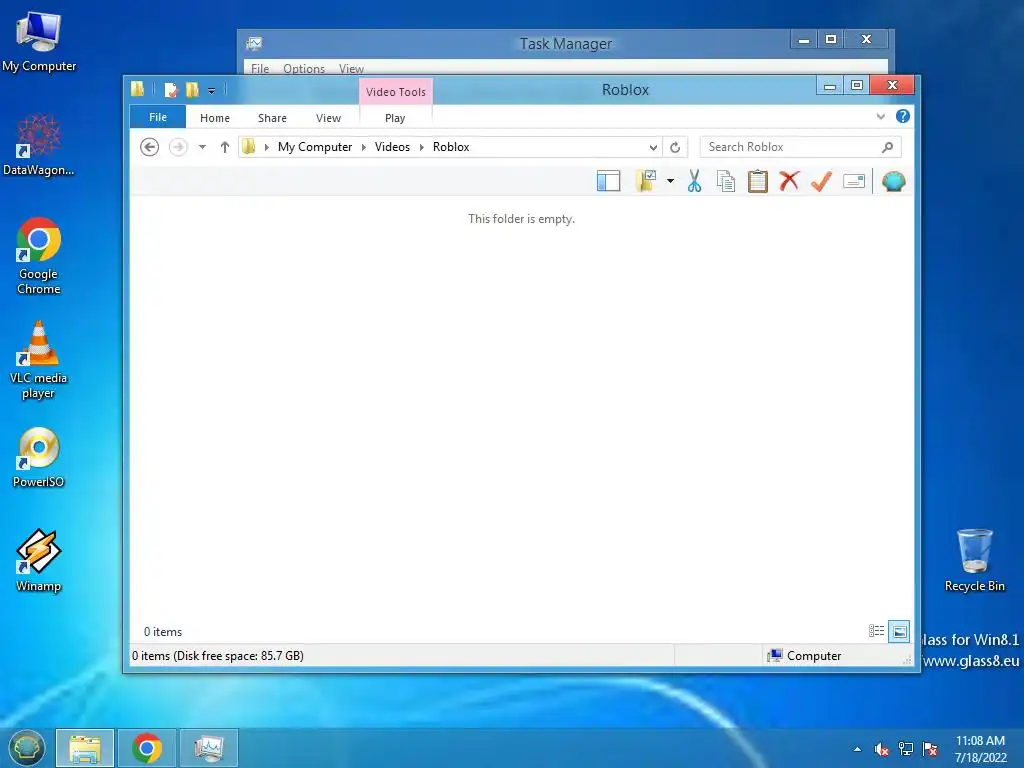
Task: Refresh the Roblox folder
Action: (675, 147)
